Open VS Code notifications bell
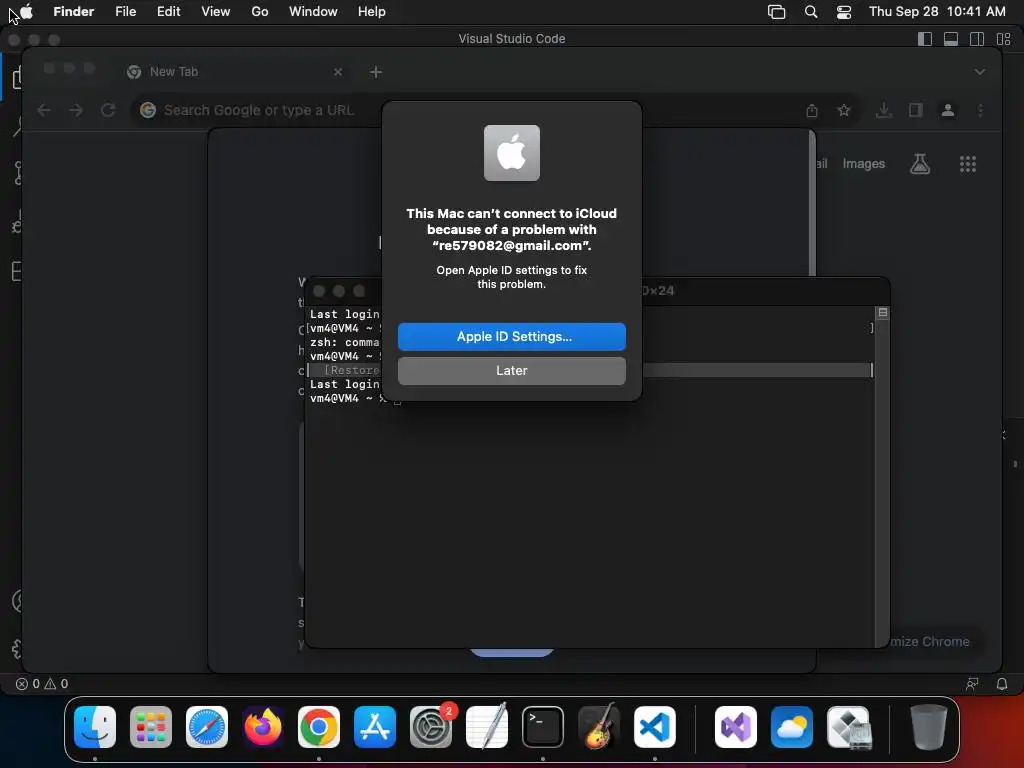The height and width of the screenshot is (768, 1024). (1001, 684)
